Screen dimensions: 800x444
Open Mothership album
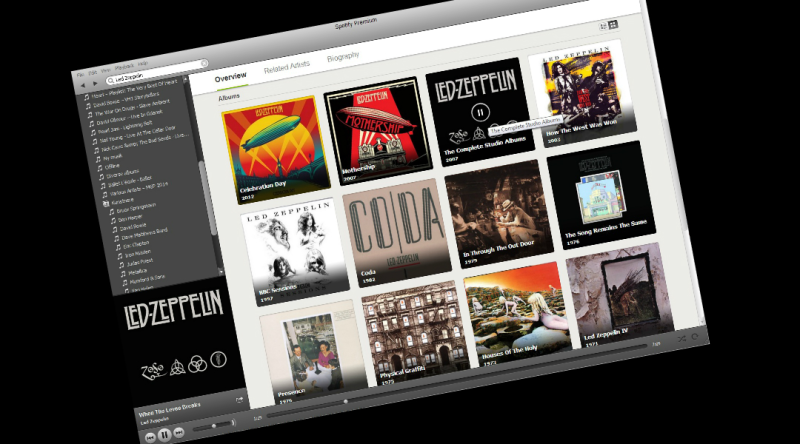(x=378, y=131)
